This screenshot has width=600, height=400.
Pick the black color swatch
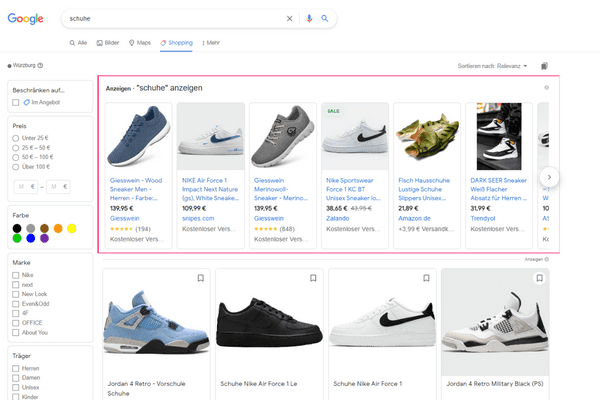tap(17, 229)
